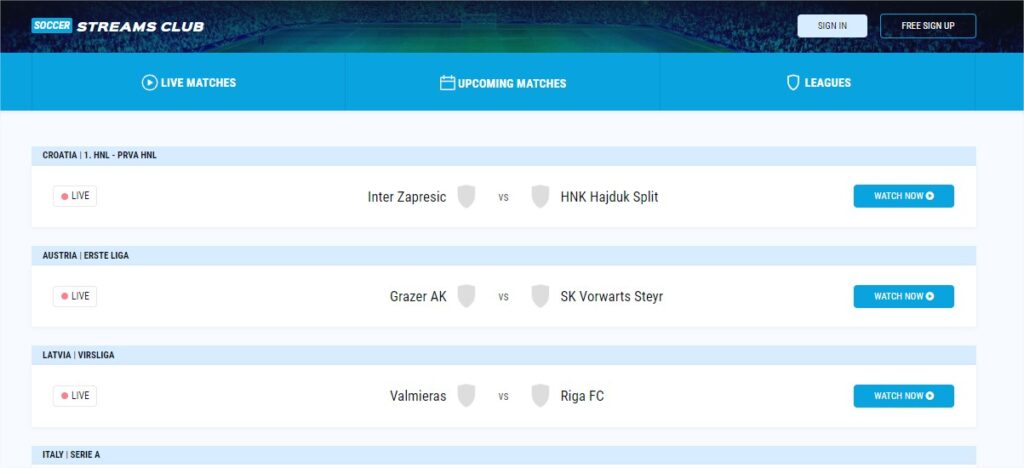Viewport: 1024px width, 468px height.
Task: Click the calendar icon beside Upcoming Matches
Action: tap(447, 83)
